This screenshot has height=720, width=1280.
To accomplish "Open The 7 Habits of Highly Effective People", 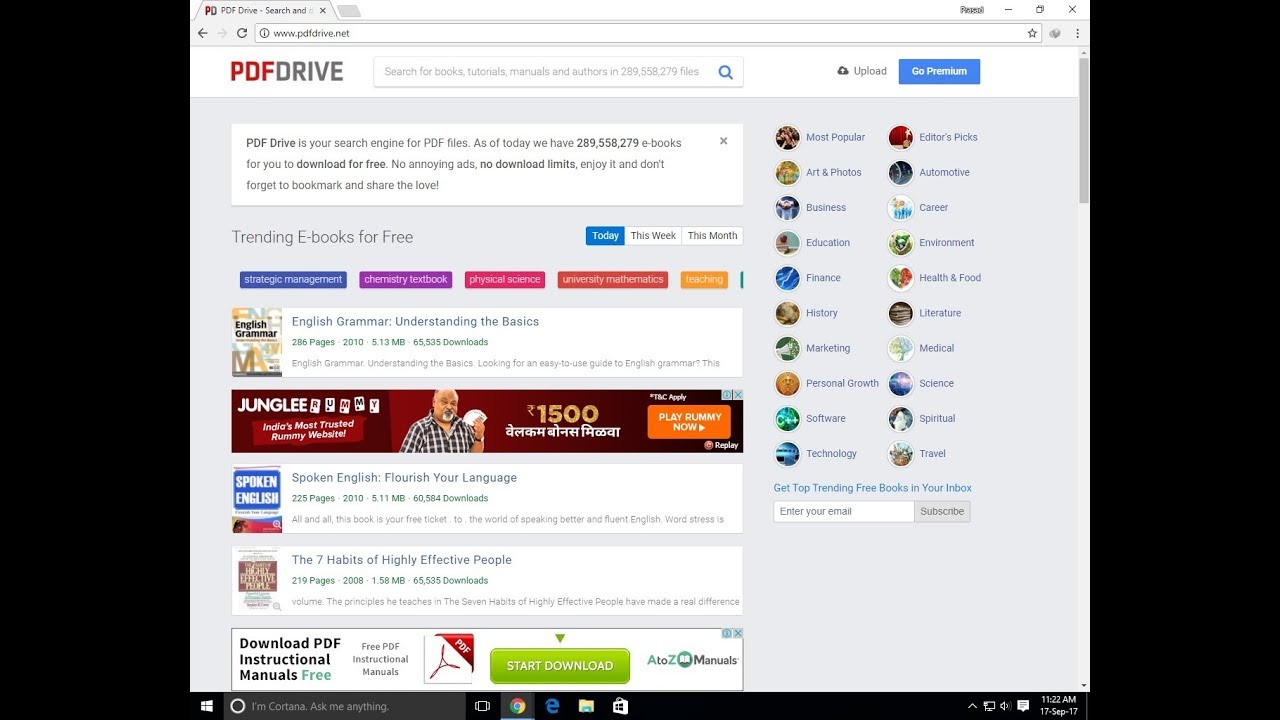I will pos(401,560).
